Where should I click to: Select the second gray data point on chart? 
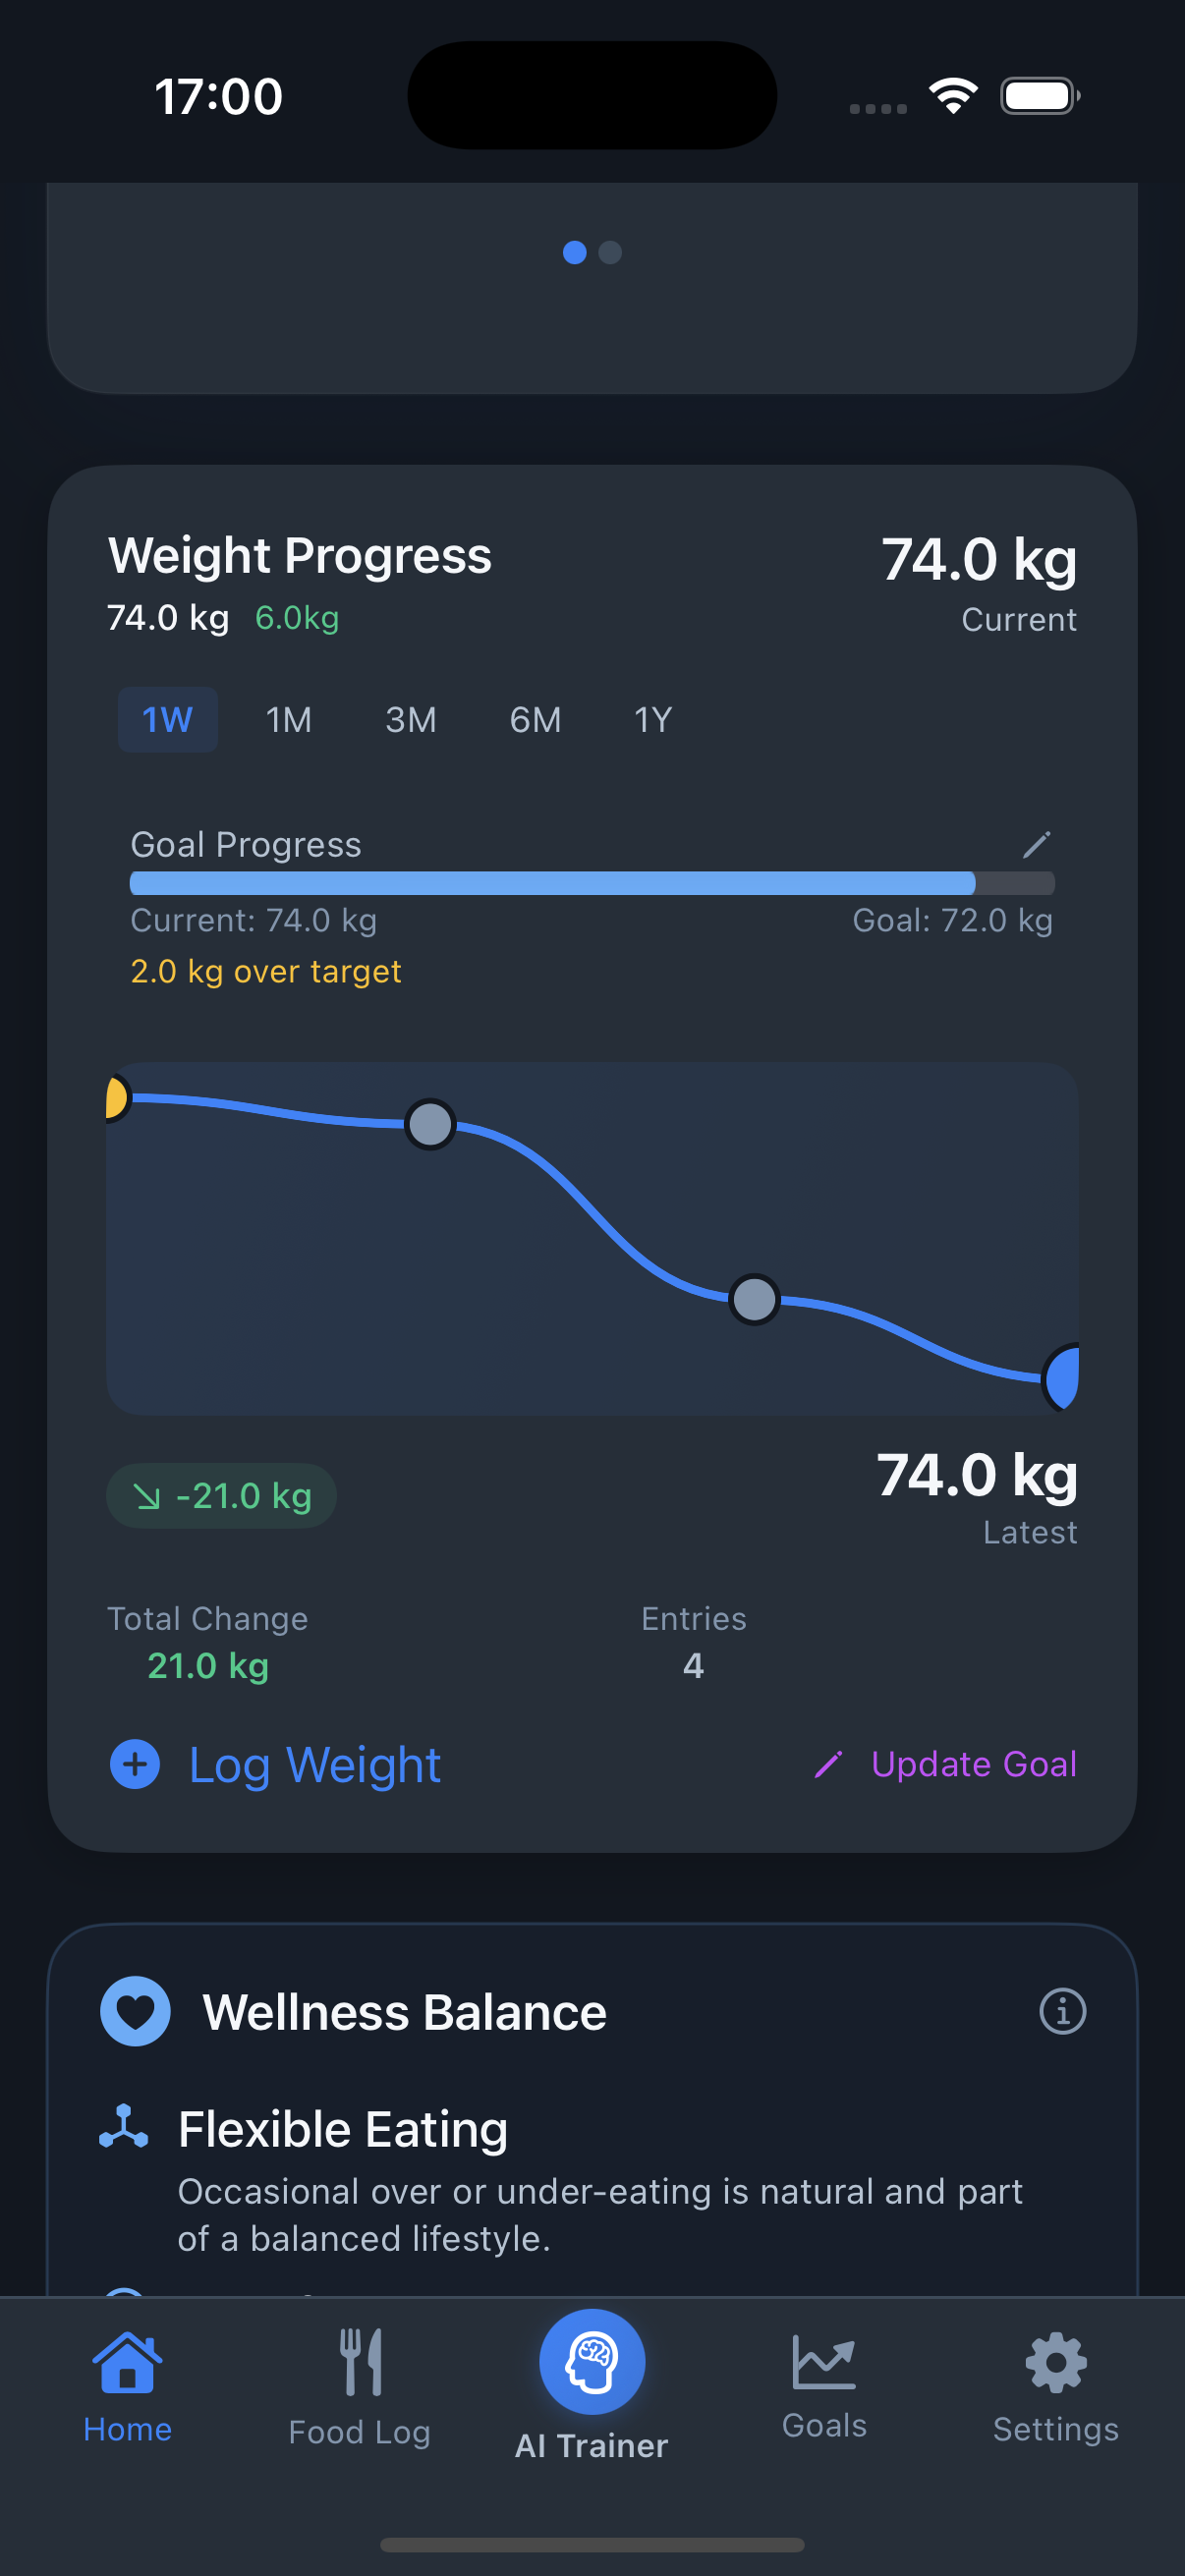point(754,1299)
